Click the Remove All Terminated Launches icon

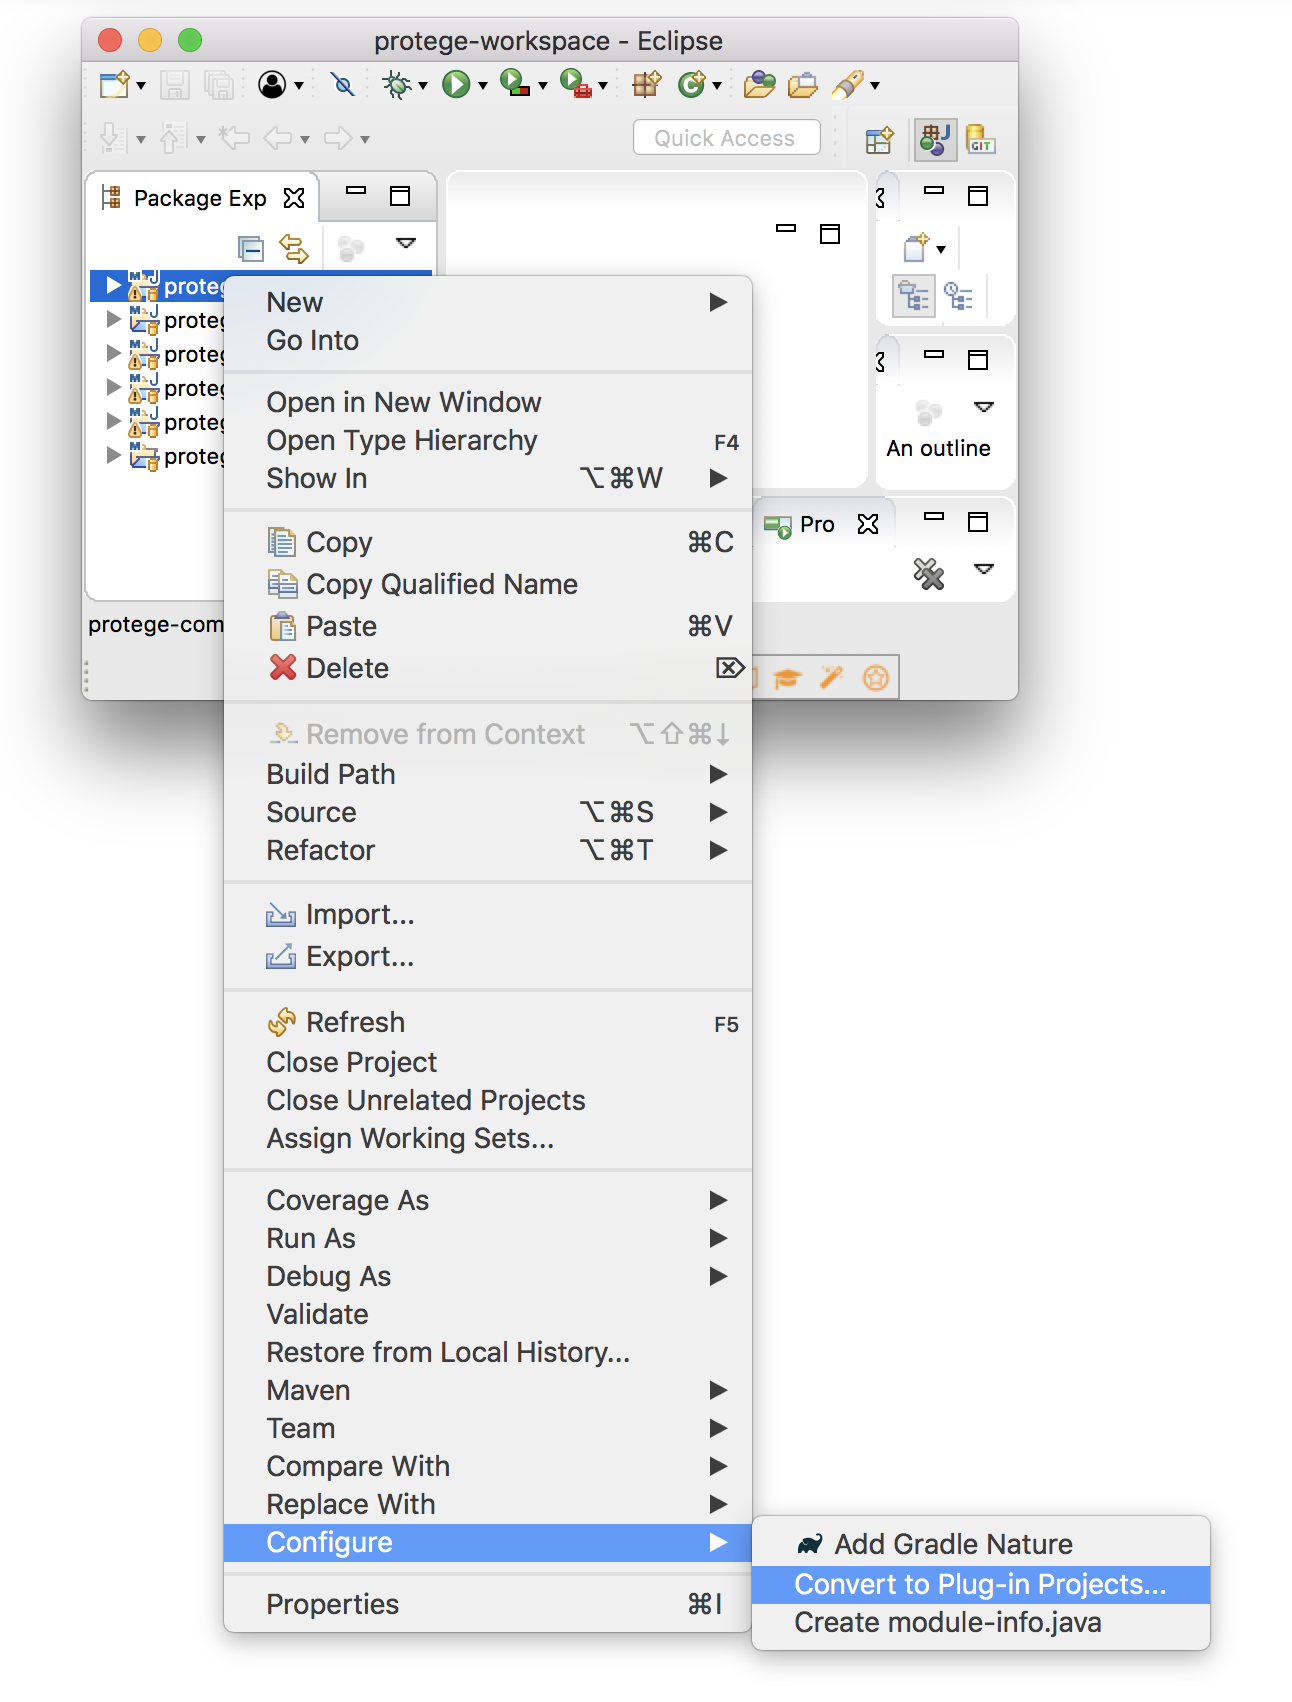[929, 573]
